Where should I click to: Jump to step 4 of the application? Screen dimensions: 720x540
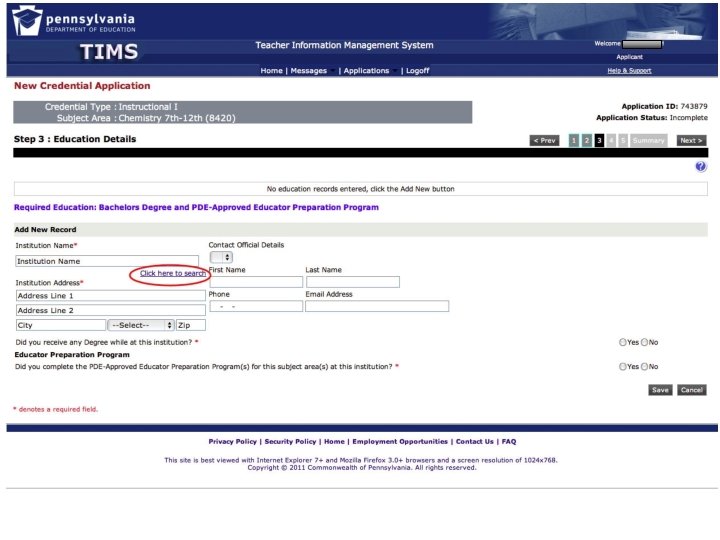coord(611,141)
